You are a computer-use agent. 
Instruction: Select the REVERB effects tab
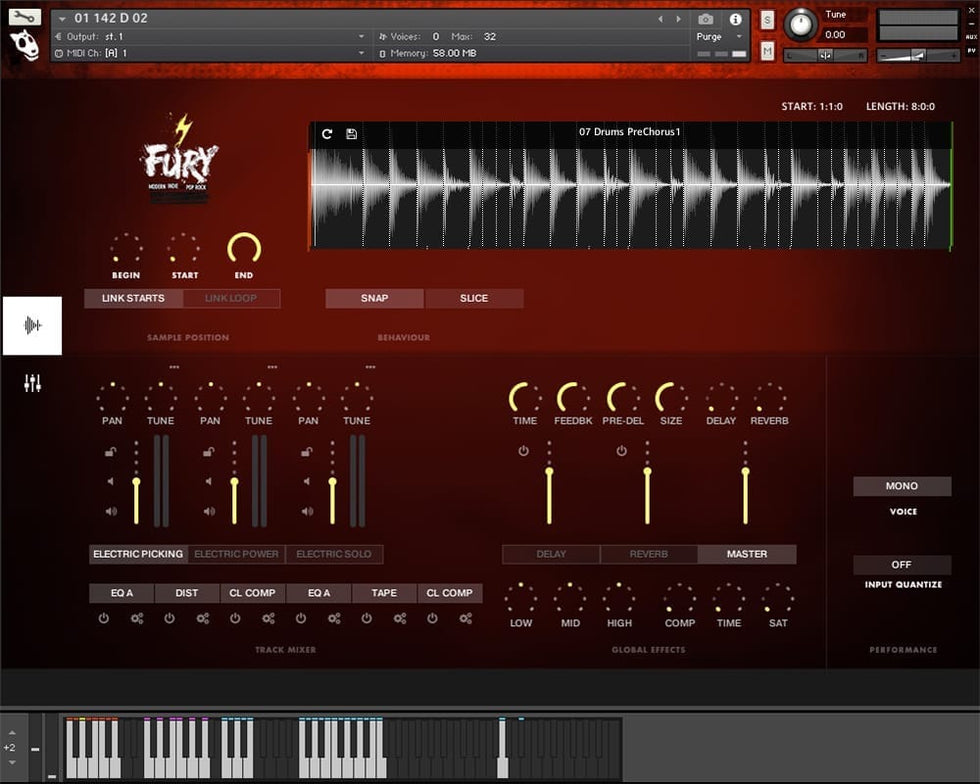pos(649,554)
